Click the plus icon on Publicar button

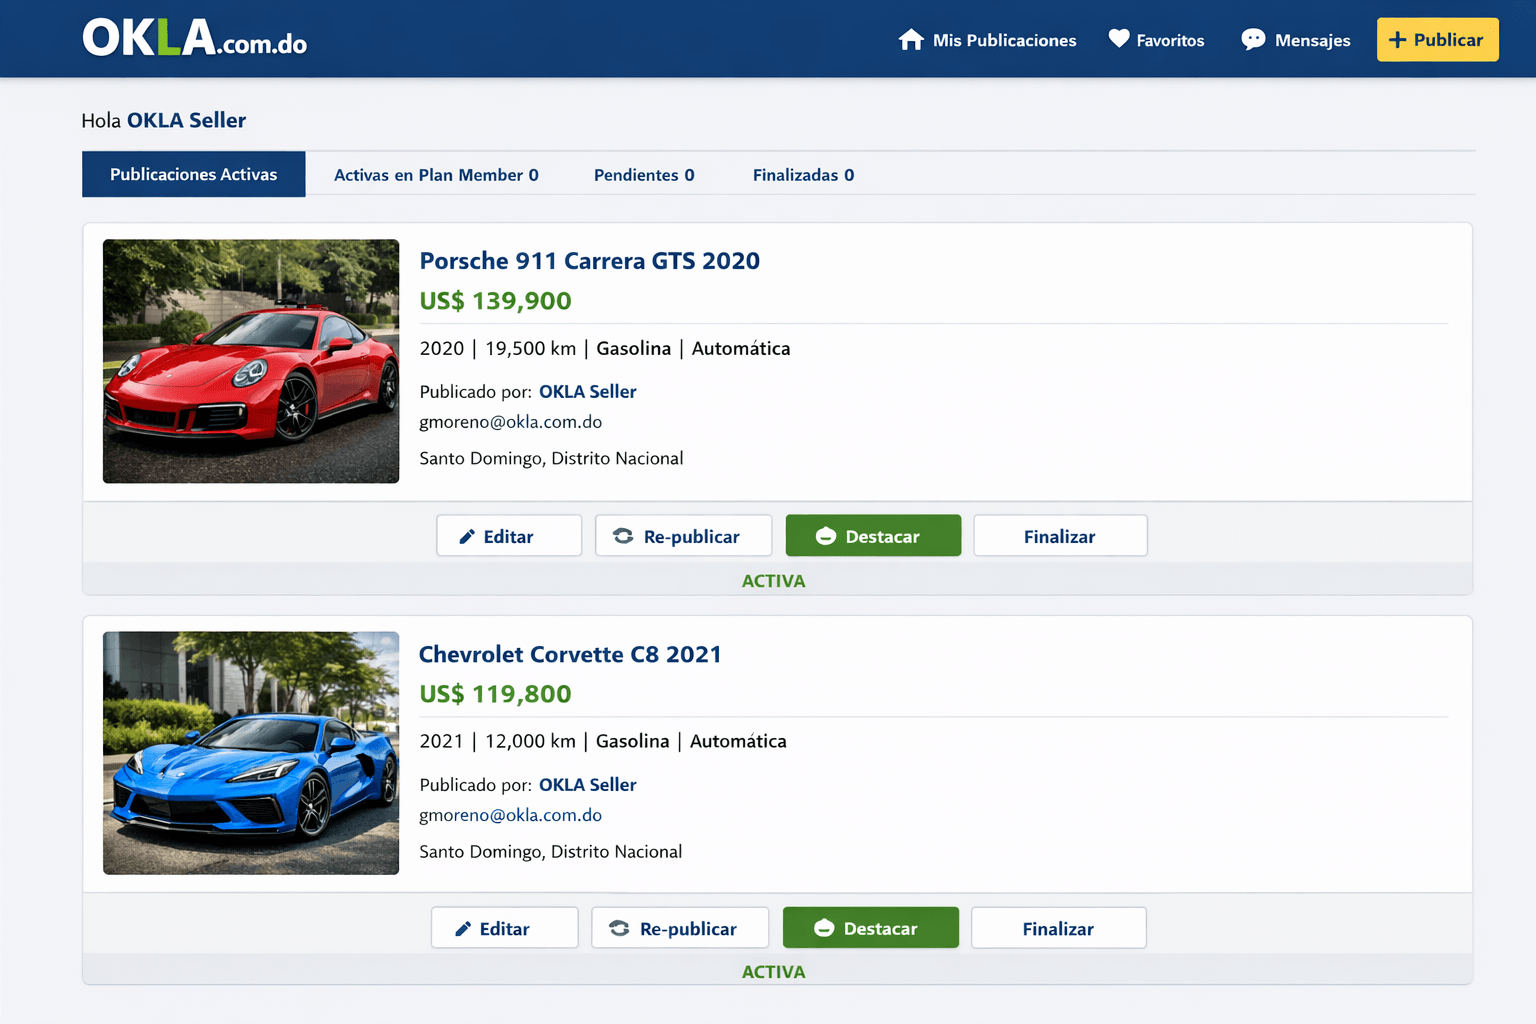1398,40
